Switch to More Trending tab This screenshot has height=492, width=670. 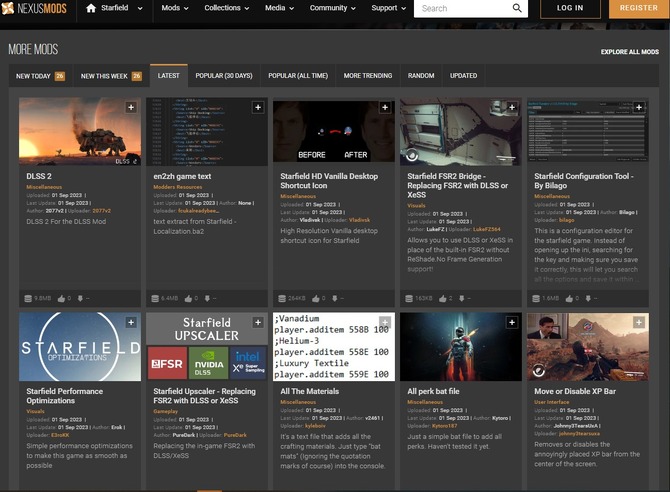[x=368, y=76]
